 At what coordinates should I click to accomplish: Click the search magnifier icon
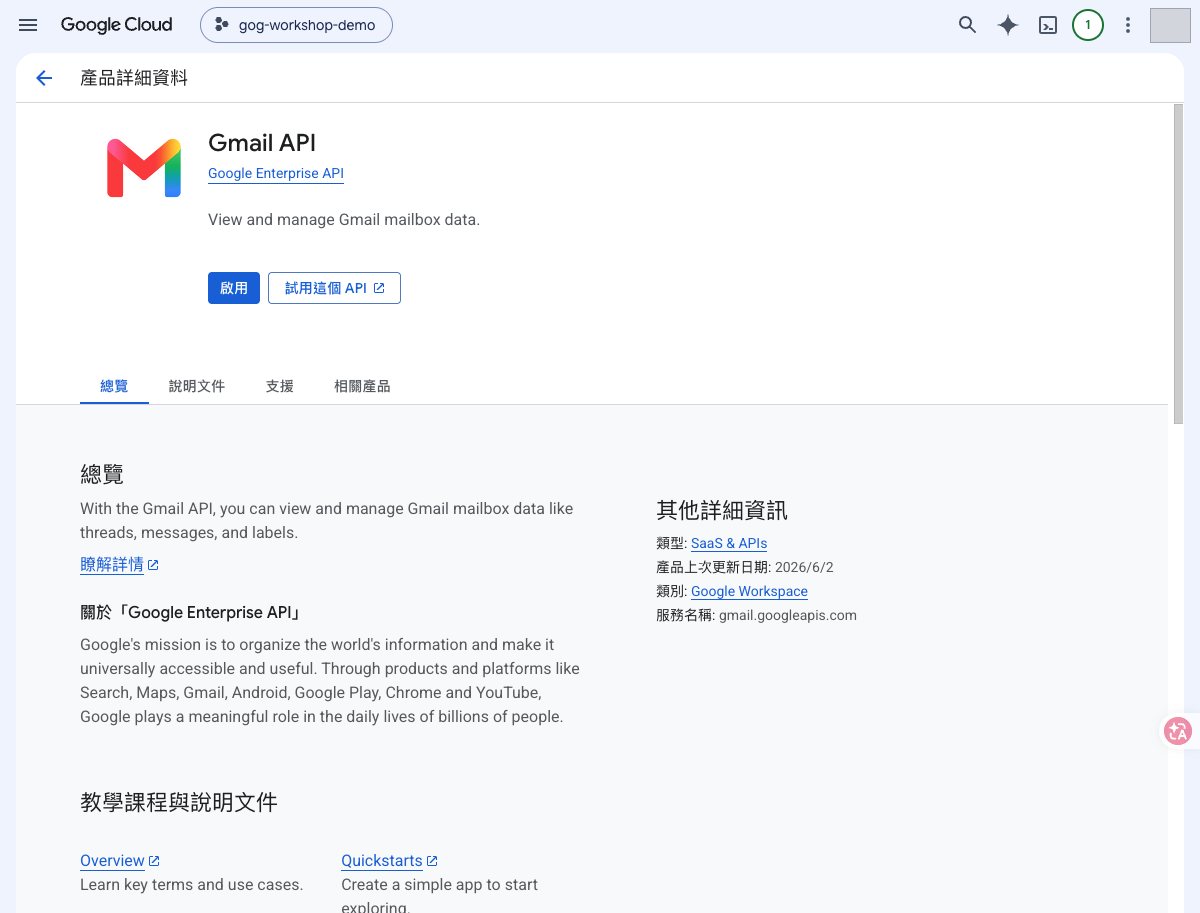(x=967, y=25)
